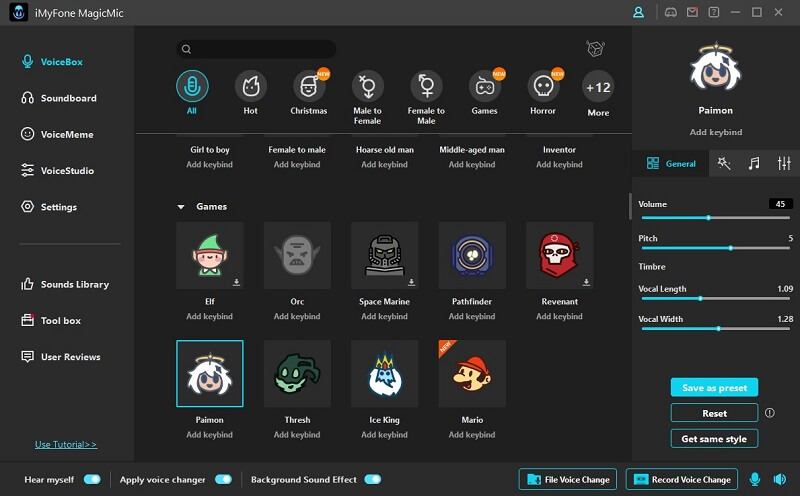
Task: Click Paimon avatar in right panel
Action: (x=715, y=67)
